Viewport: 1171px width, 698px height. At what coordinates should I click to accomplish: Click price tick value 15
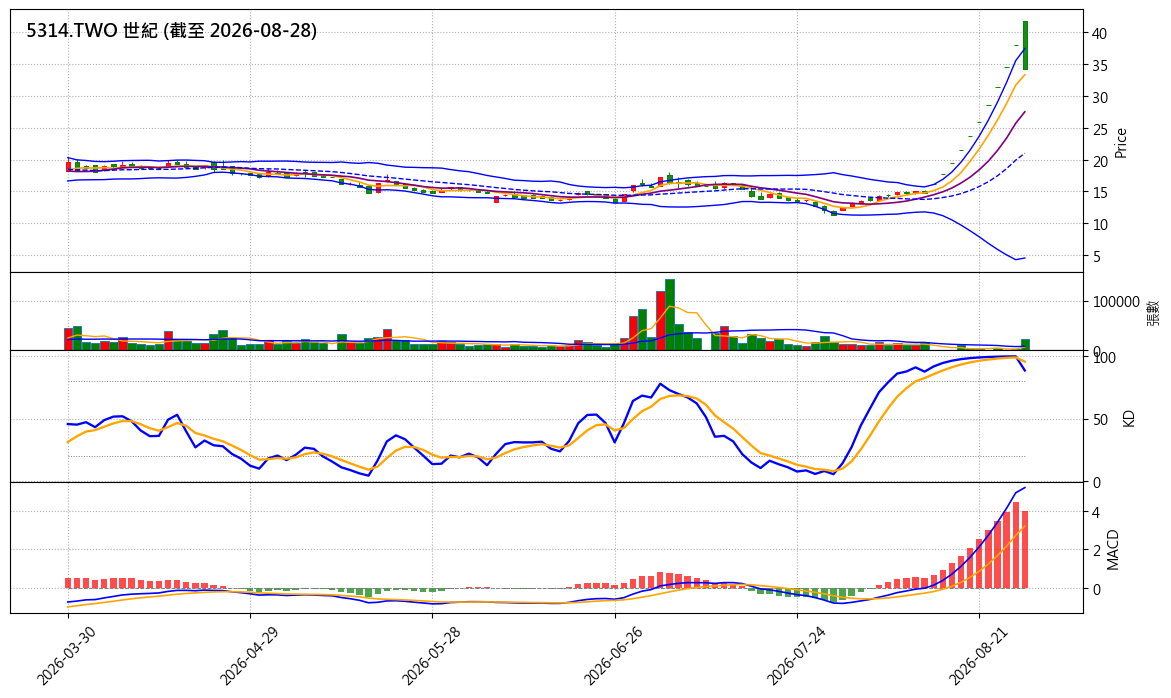coord(1099,193)
